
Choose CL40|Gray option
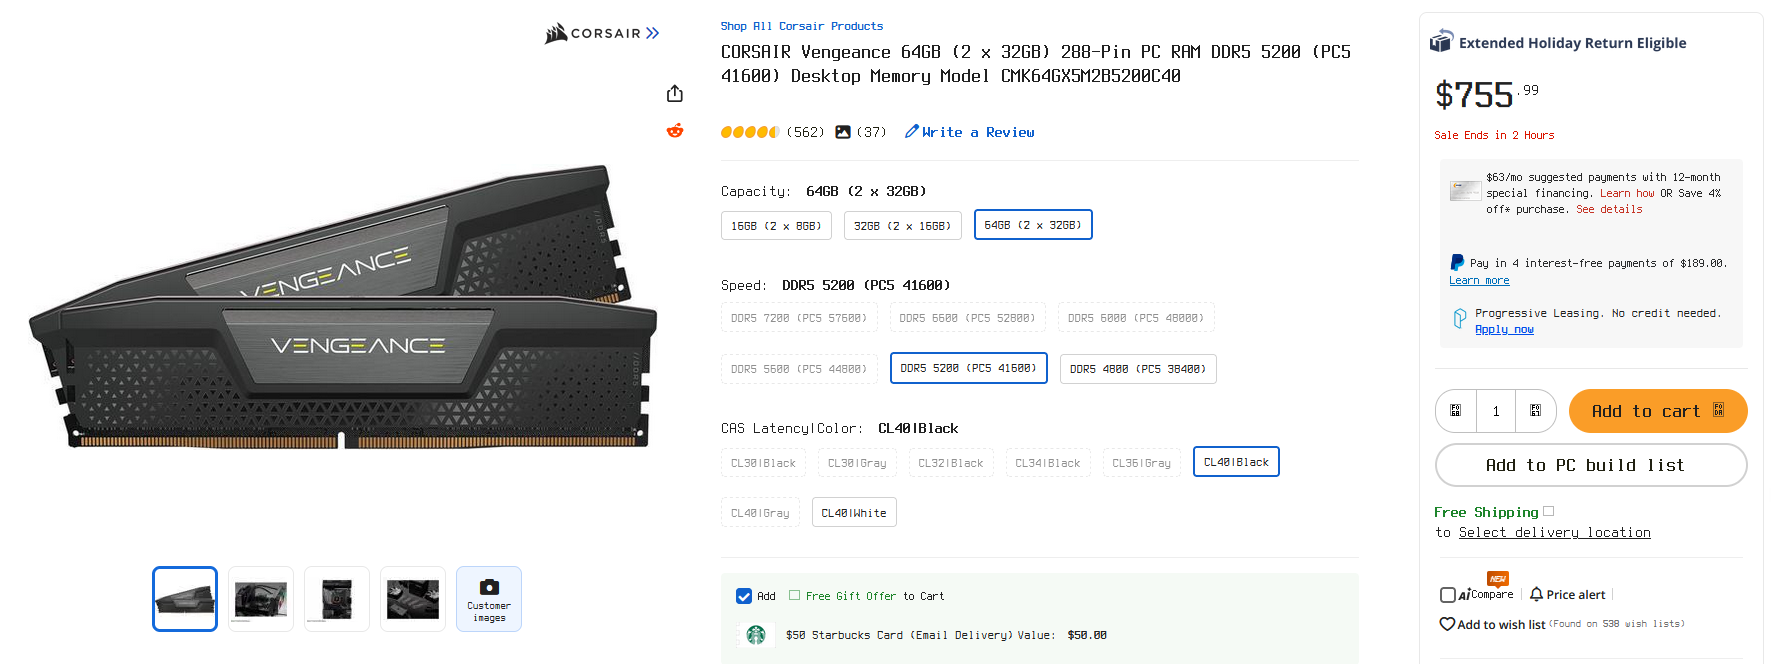coord(760,513)
